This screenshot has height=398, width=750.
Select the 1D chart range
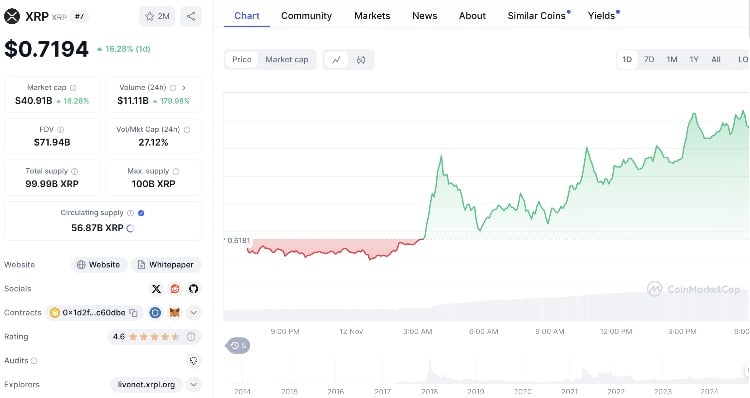click(x=627, y=59)
